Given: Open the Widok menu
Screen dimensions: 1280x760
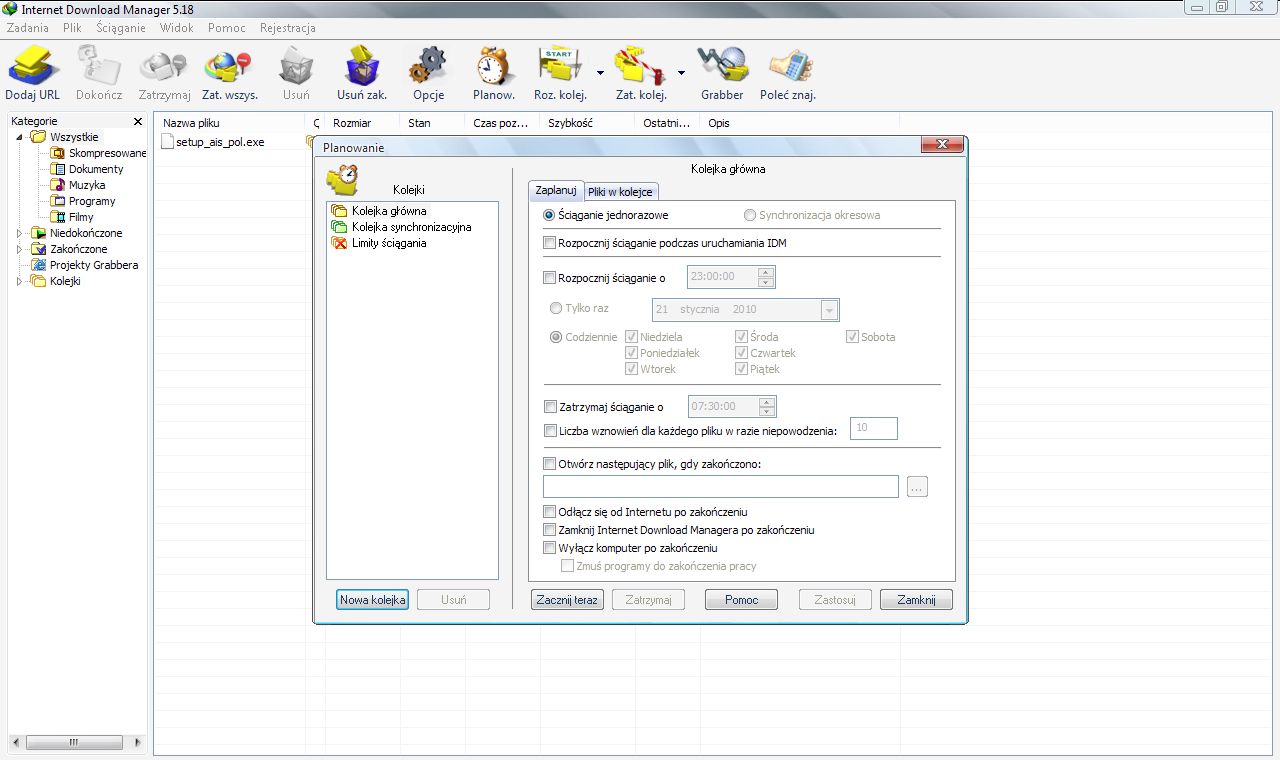Looking at the screenshot, I should (177, 28).
